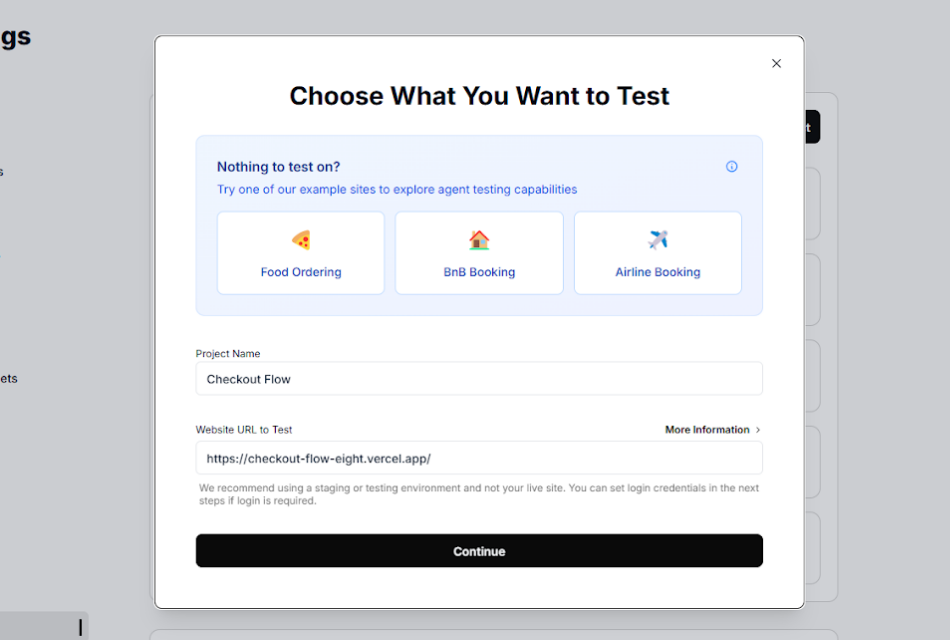The width and height of the screenshot is (950, 640).
Task: Click the house icon on the BnB Booking card
Action: point(479,239)
